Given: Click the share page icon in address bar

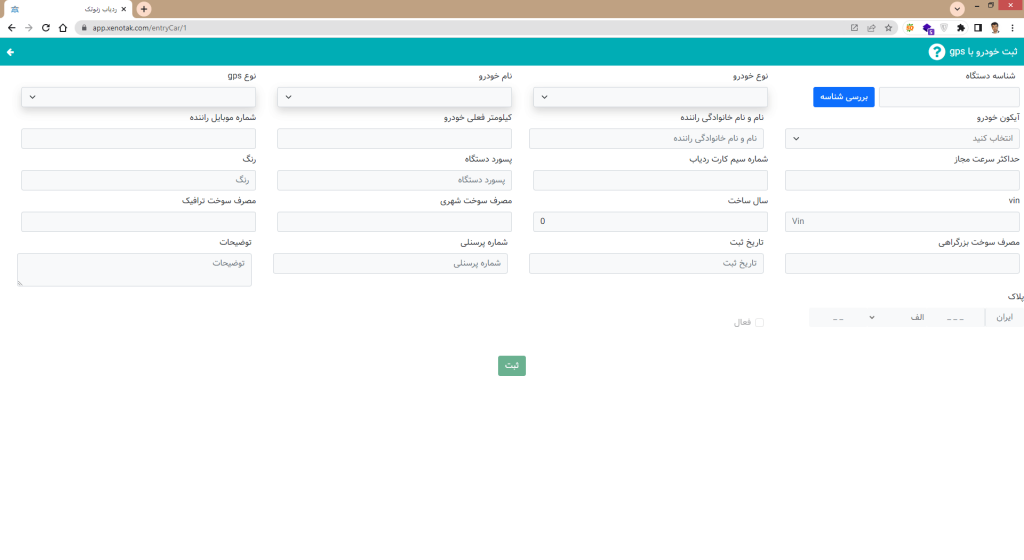Looking at the screenshot, I should [x=871, y=27].
